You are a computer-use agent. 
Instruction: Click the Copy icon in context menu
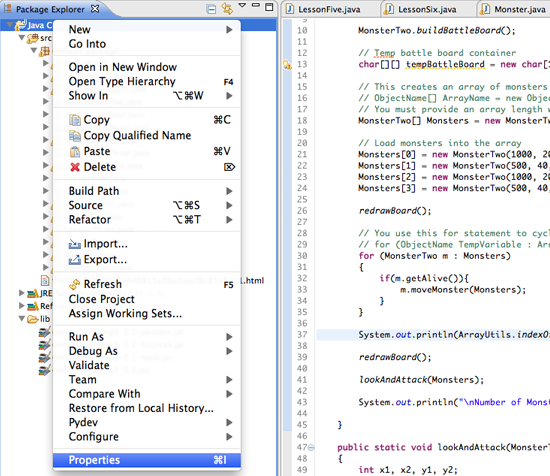[x=75, y=120]
